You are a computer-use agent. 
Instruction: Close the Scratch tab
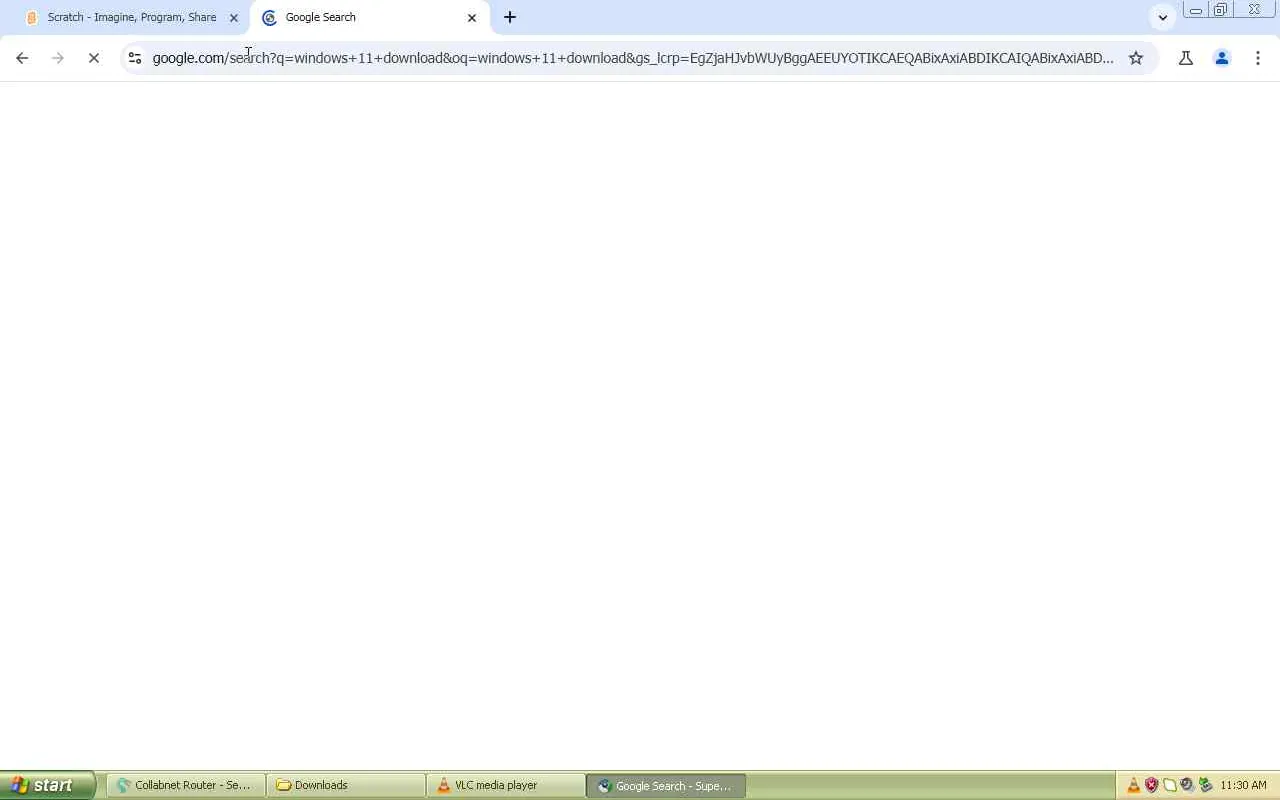point(234,17)
